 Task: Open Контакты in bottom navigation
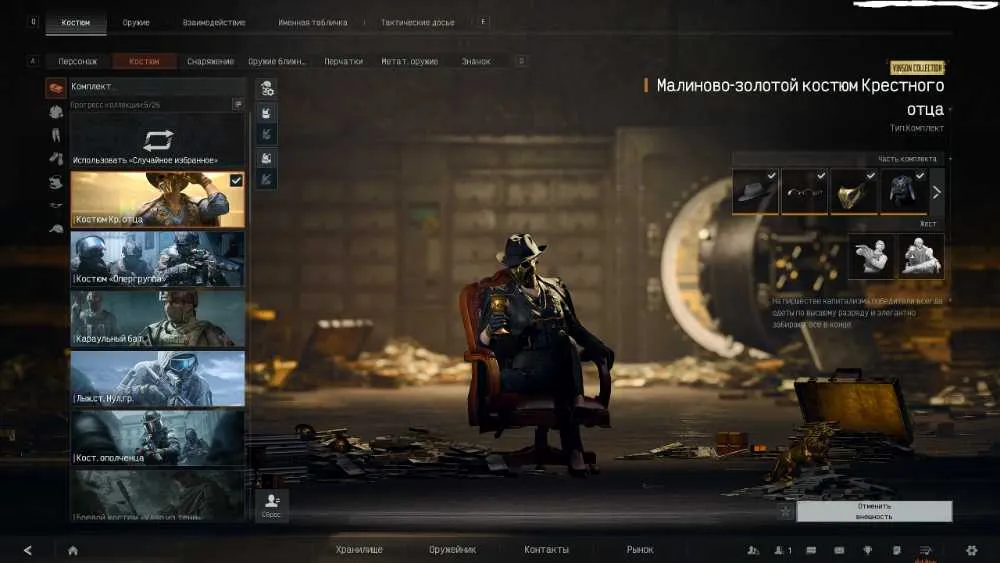click(546, 550)
